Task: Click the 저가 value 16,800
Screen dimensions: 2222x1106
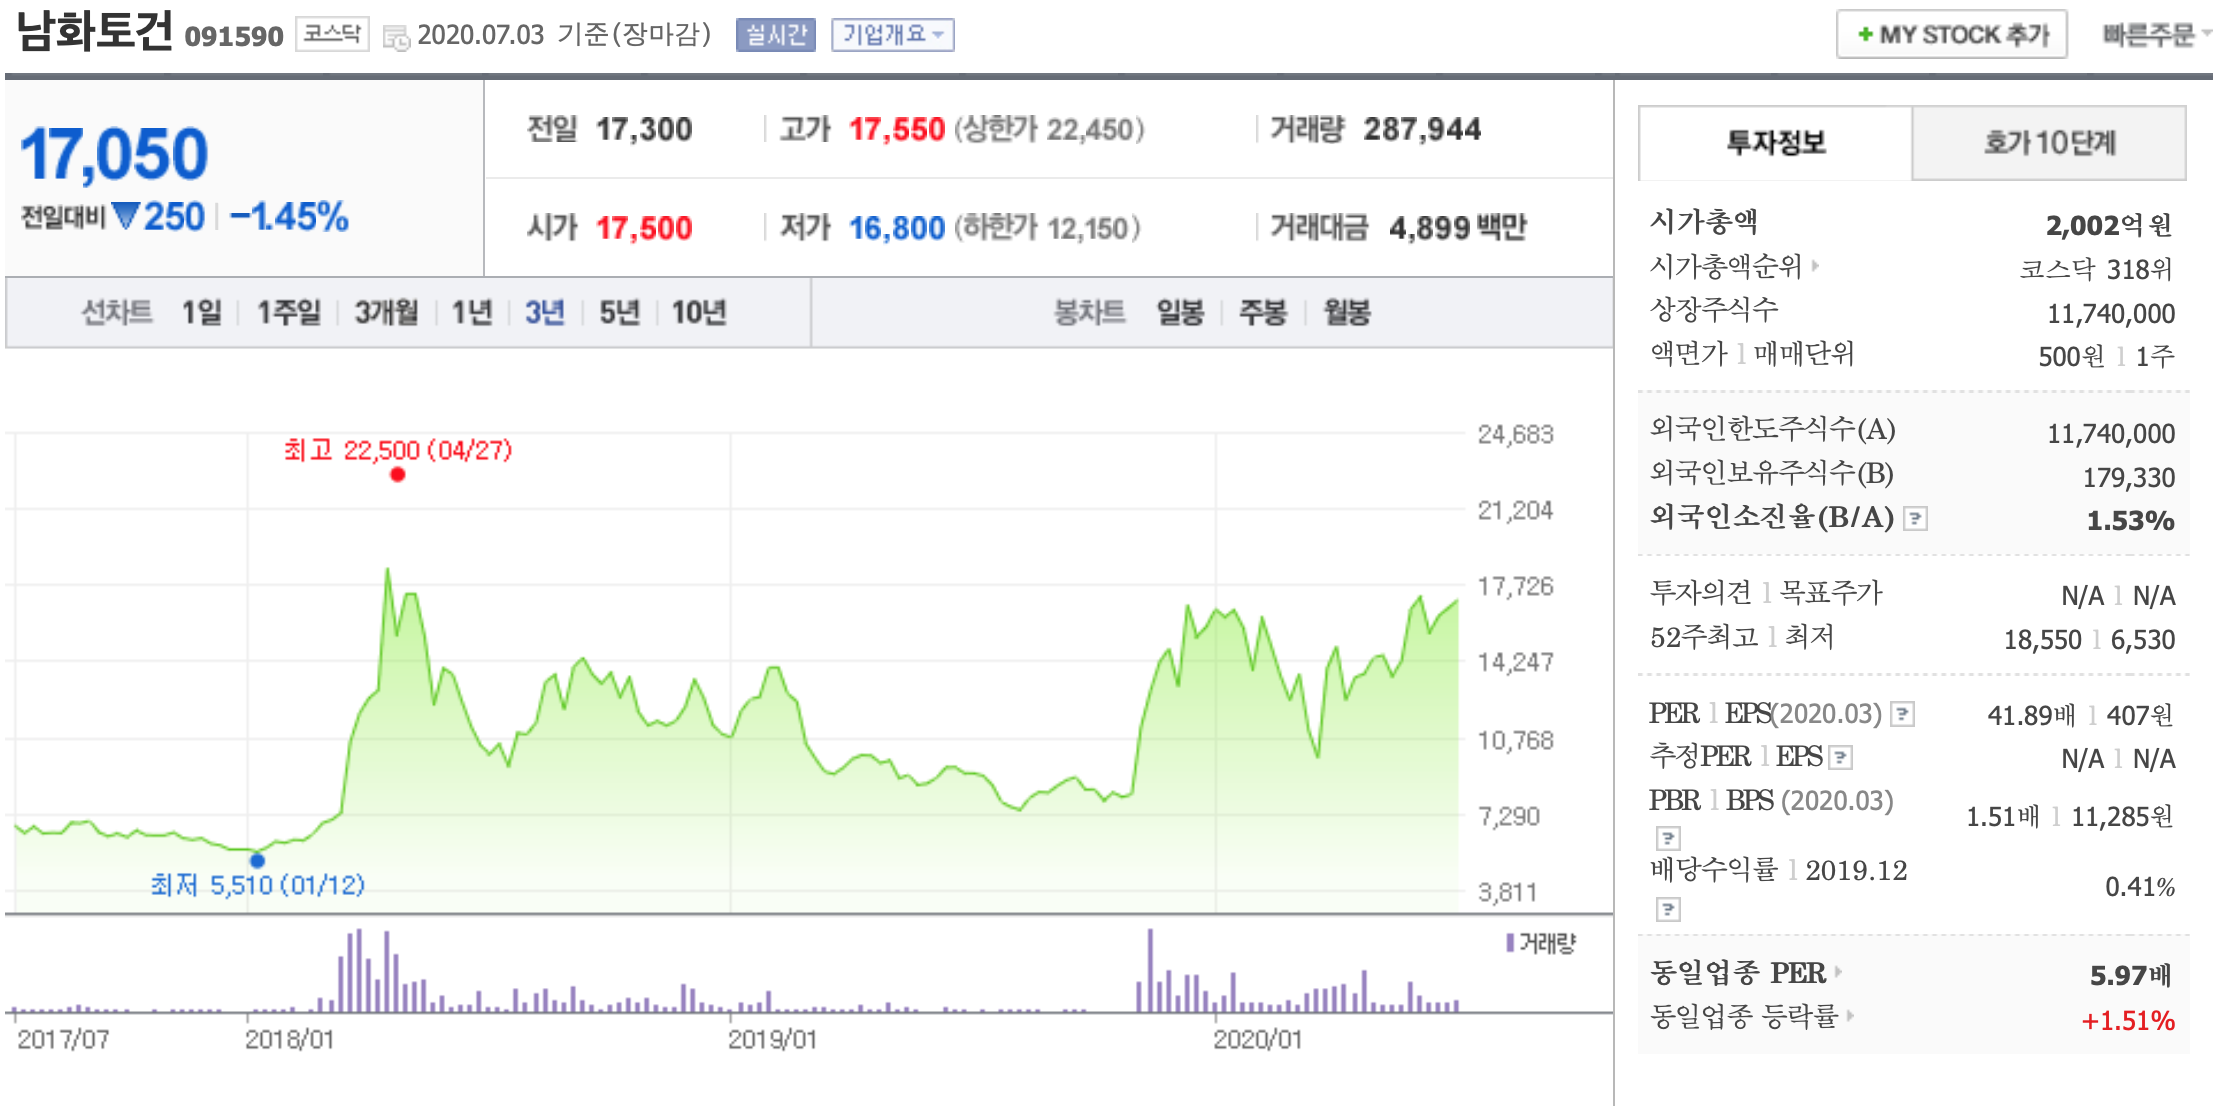Action: [896, 229]
